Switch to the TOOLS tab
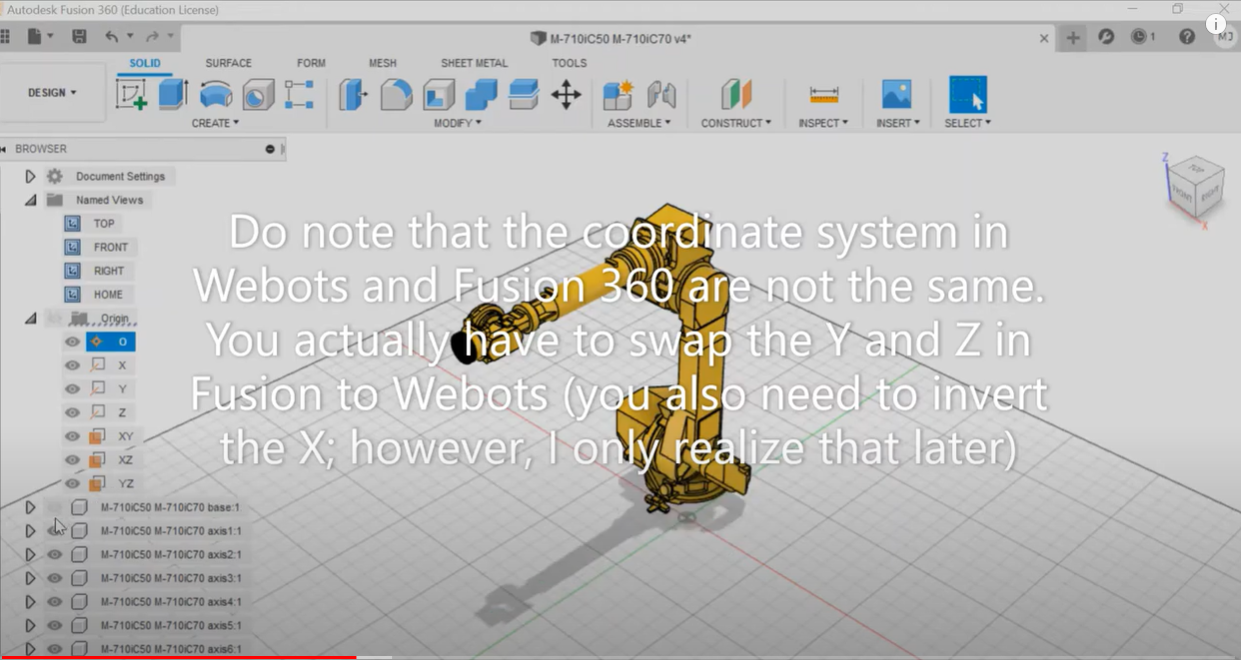The width and height of the screenshot is (1241, 660). pos(569,63)
